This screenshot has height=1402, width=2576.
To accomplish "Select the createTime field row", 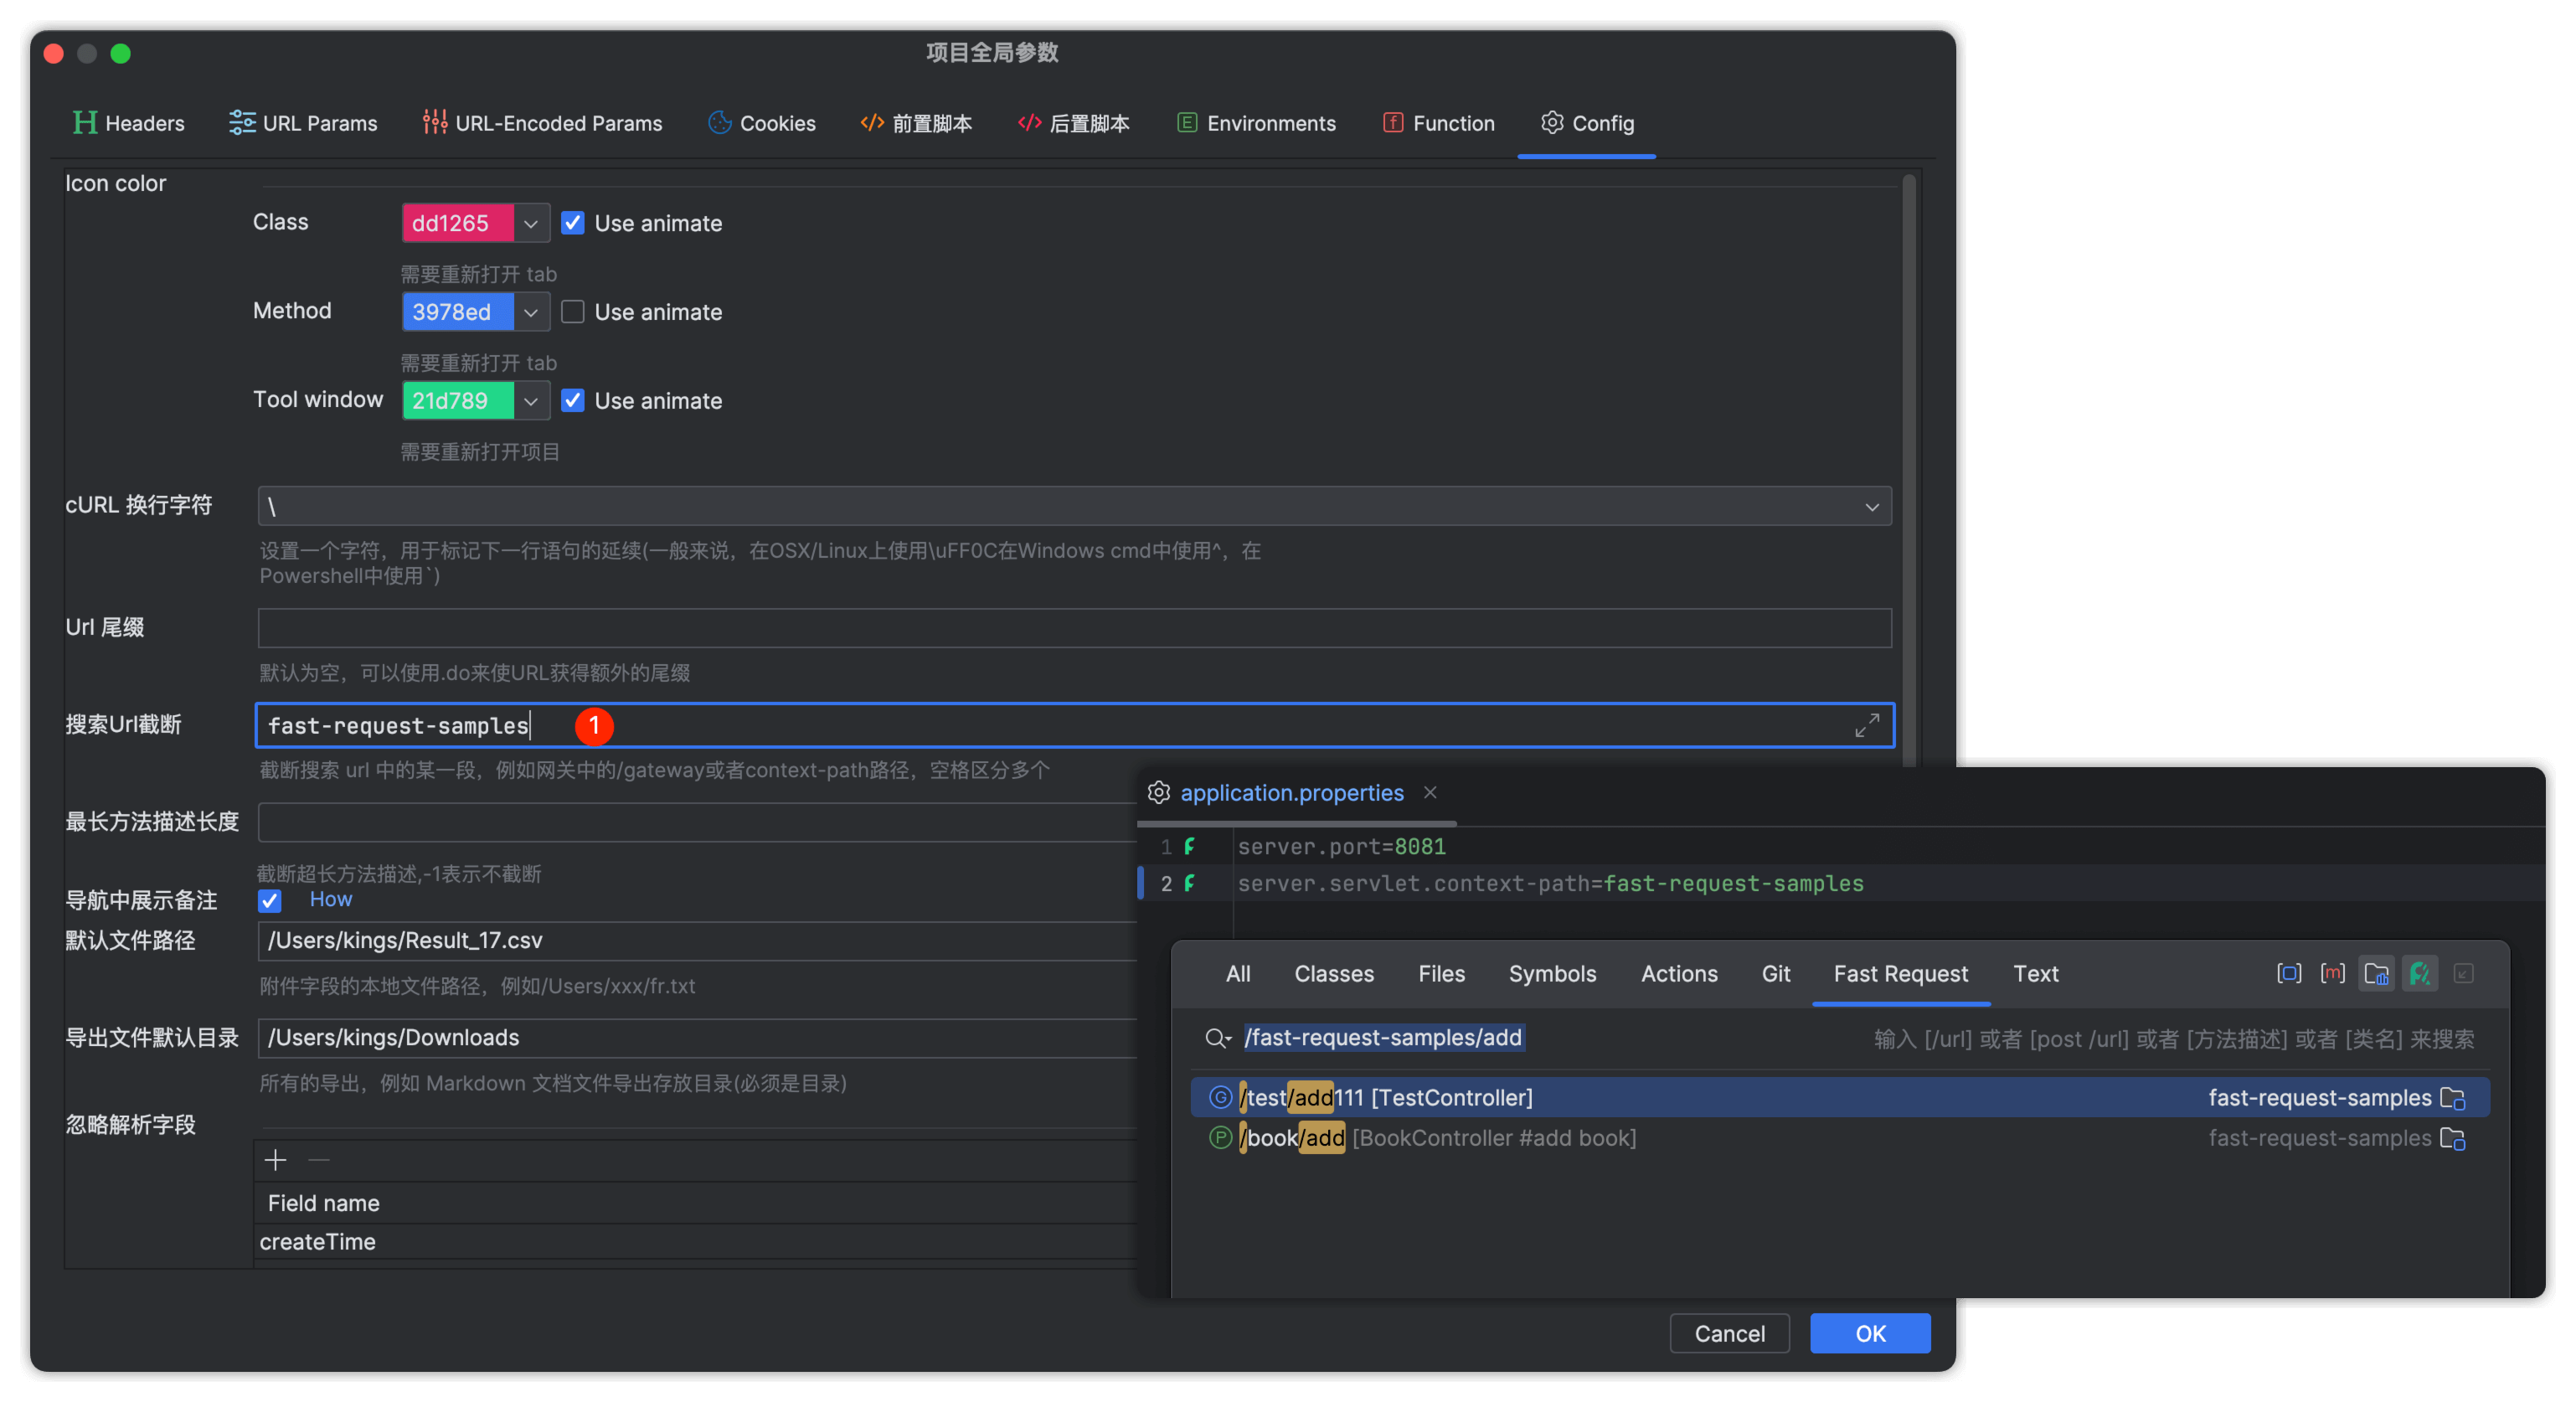I will (x=697, y=1242).
